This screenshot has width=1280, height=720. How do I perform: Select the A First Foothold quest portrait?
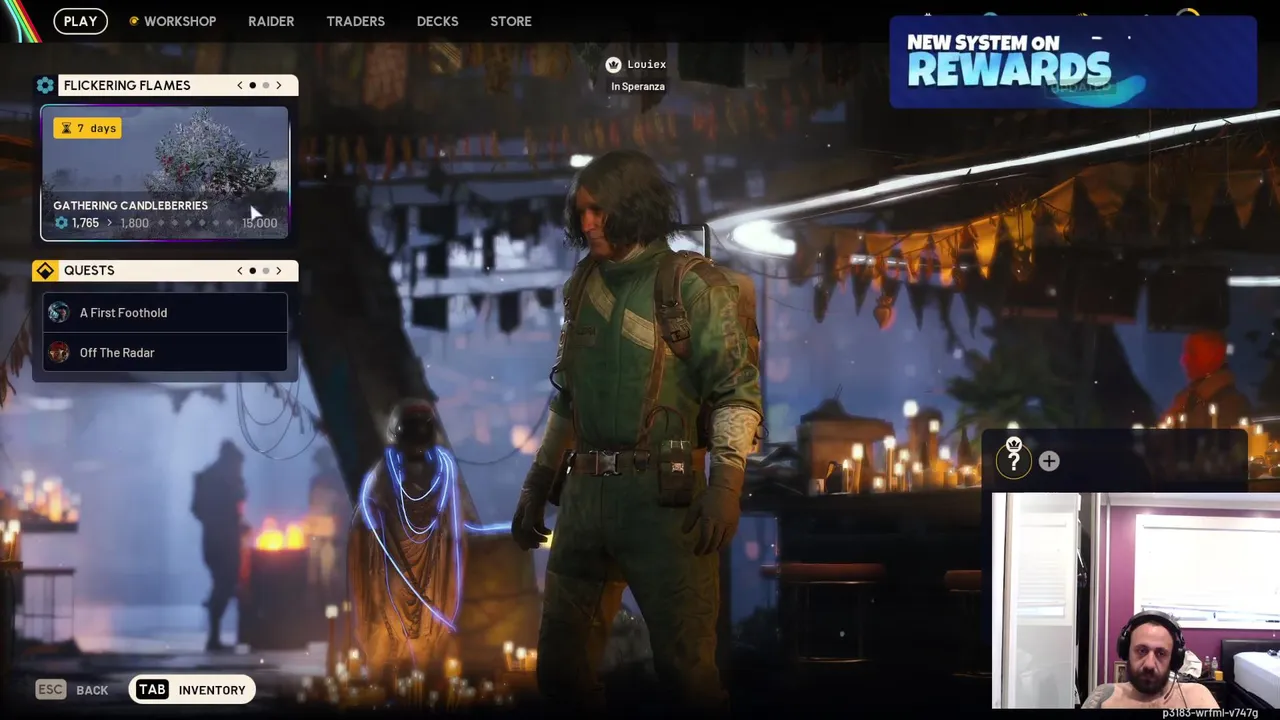(x=59, y=313)
